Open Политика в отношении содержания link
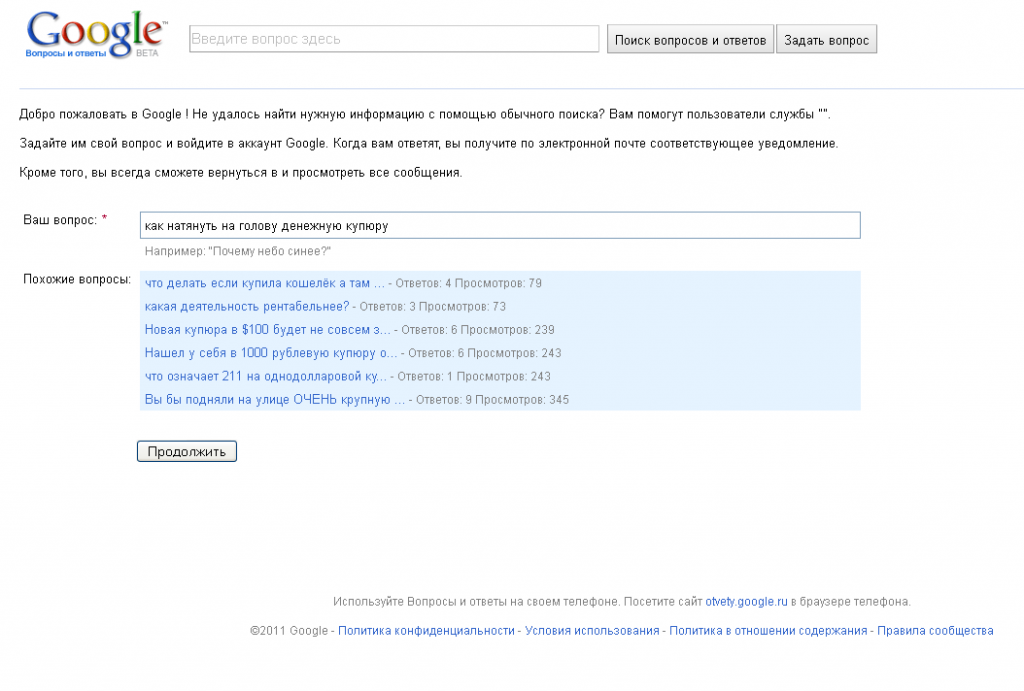1024x691 pixels. click(768, 631)
